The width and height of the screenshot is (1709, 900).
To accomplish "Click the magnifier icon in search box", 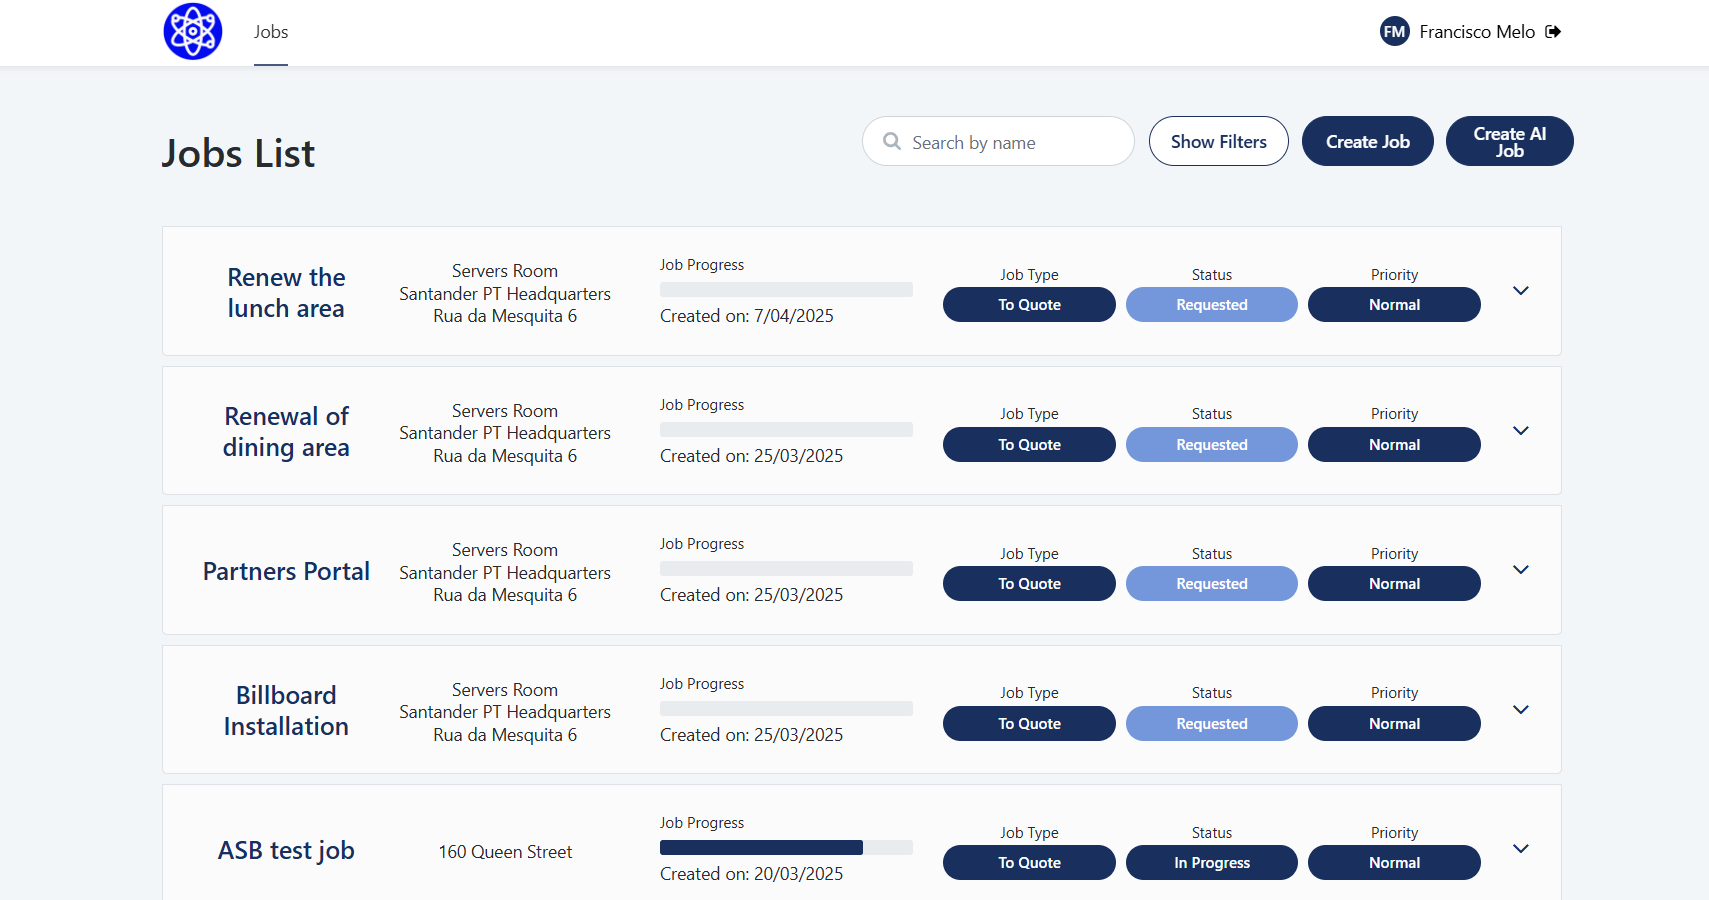I will (x=892, y=142).
